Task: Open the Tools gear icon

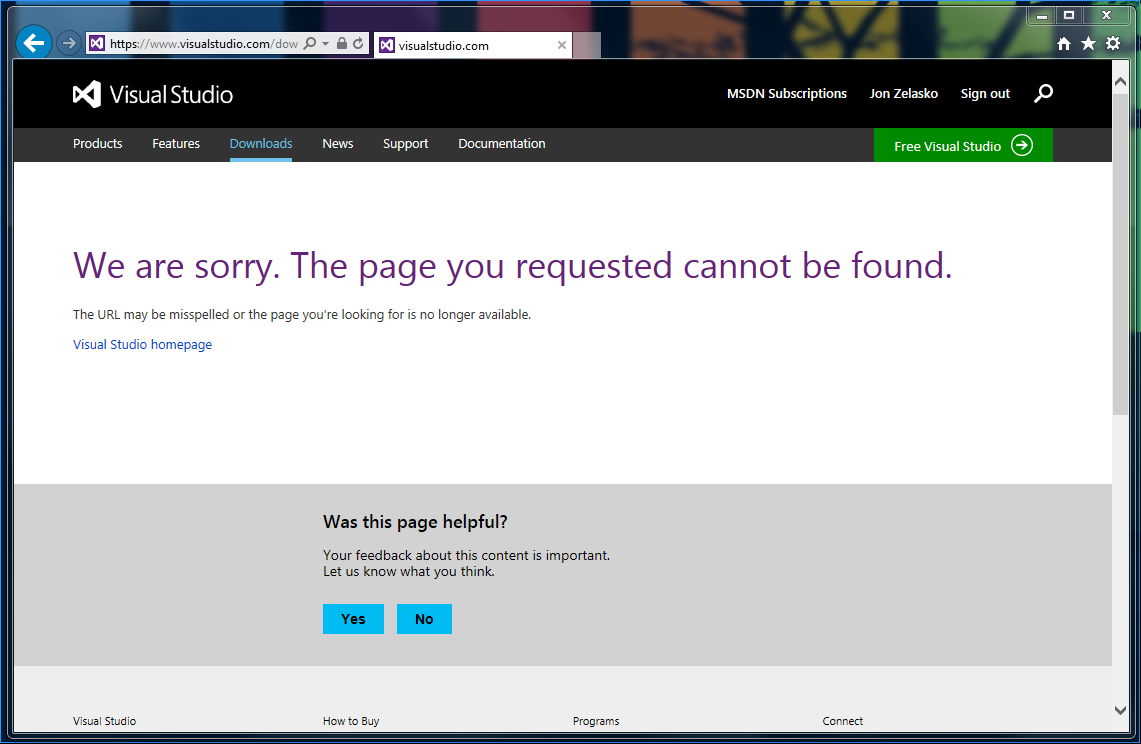Action: 1113,44
